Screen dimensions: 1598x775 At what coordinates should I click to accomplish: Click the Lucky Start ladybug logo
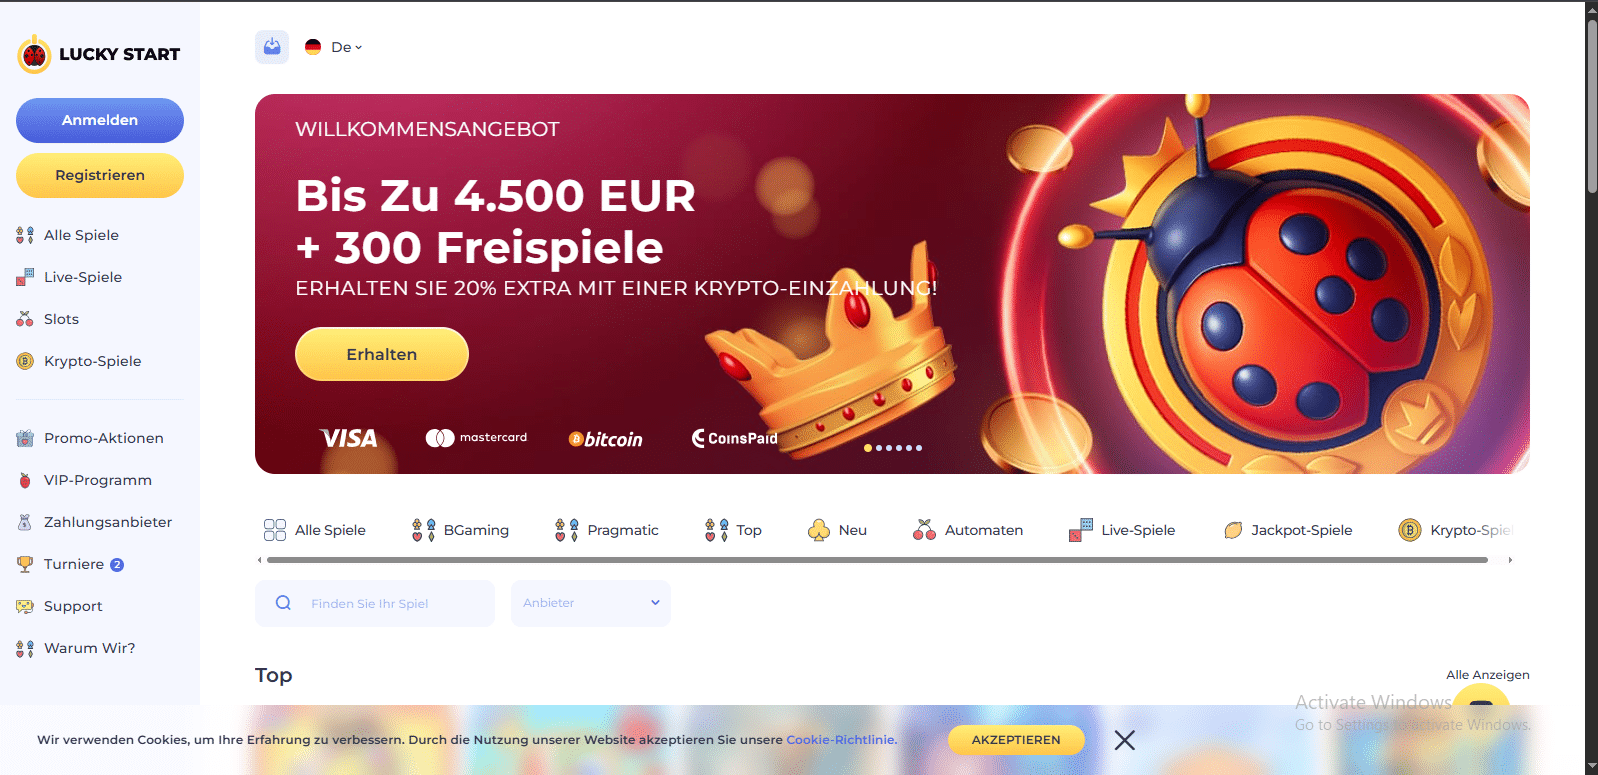coord(34,54)
